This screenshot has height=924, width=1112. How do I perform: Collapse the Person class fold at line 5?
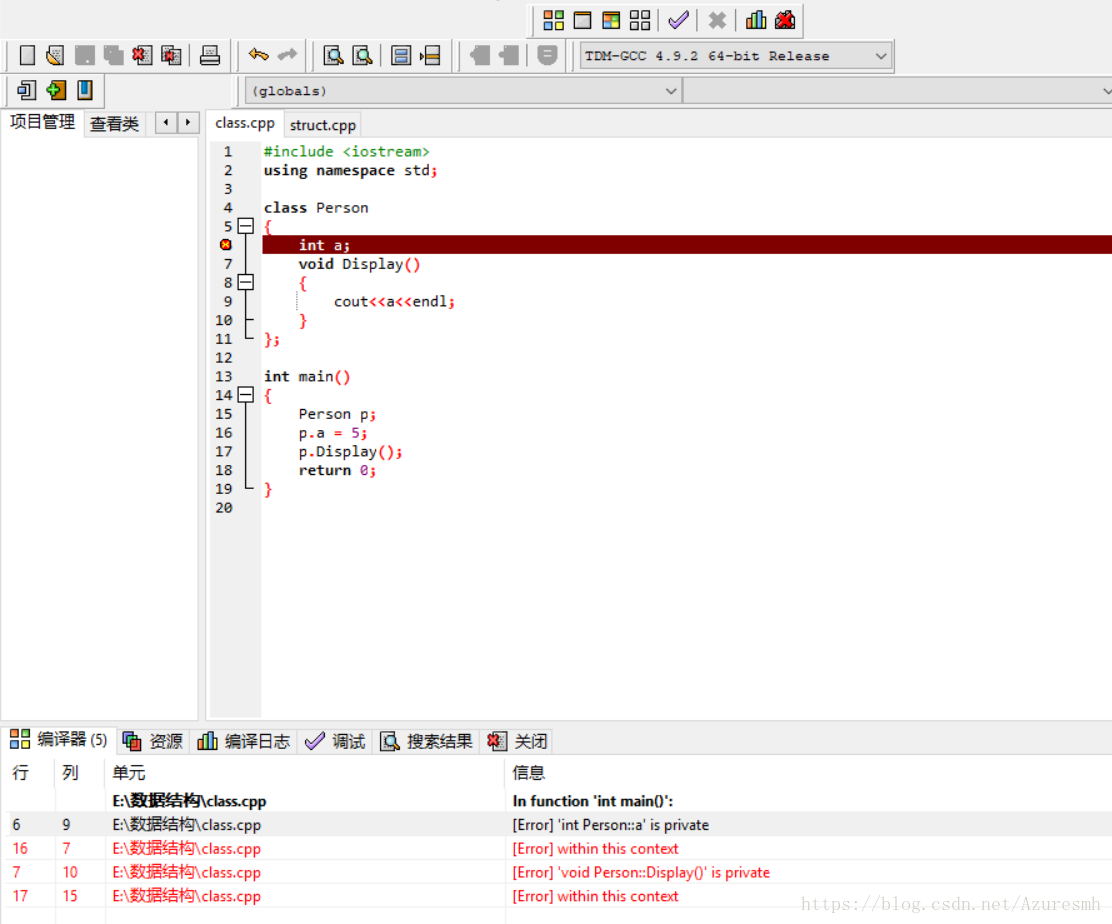245,226
